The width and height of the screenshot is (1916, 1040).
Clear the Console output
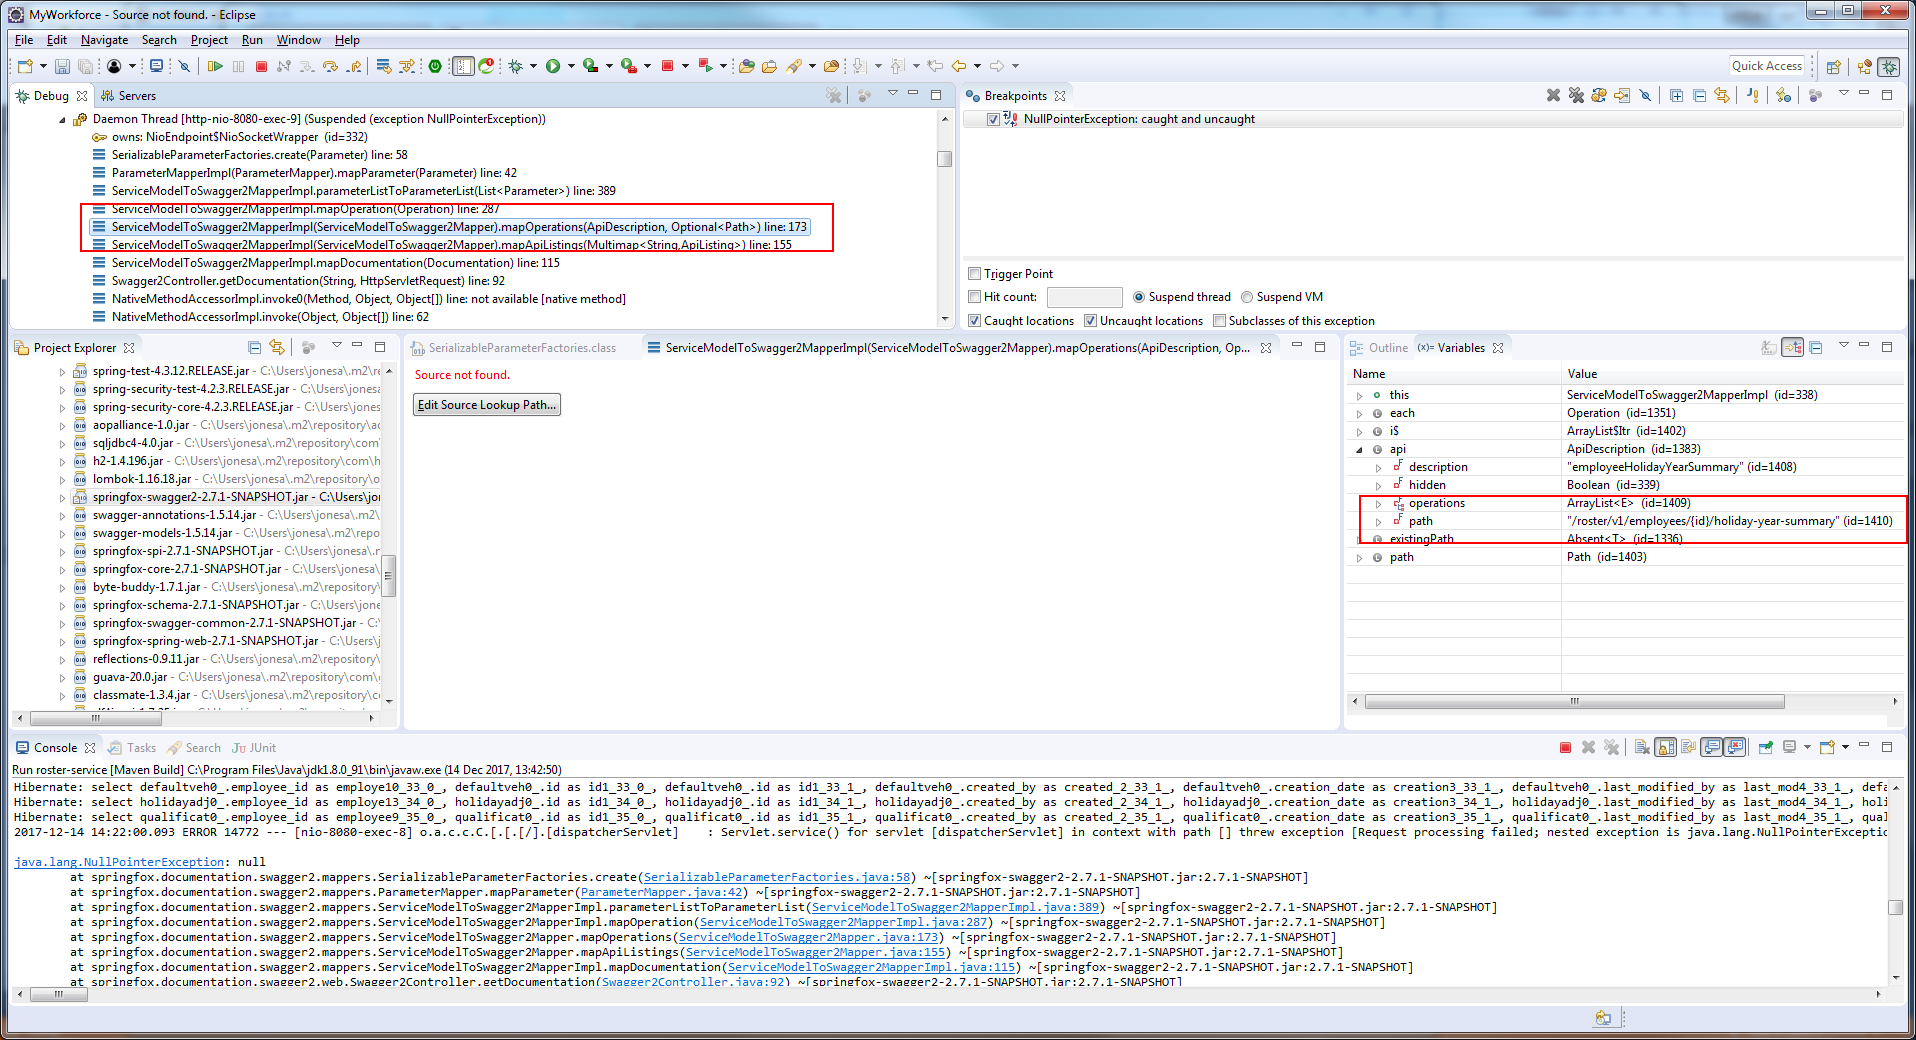pyautogui.click(x=1643, y=747)
